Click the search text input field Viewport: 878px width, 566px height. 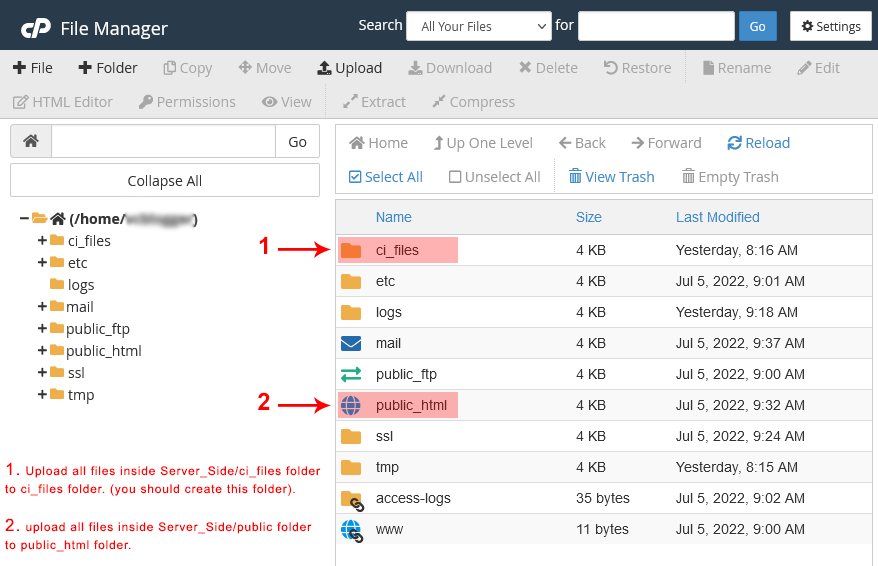point(656,26)
